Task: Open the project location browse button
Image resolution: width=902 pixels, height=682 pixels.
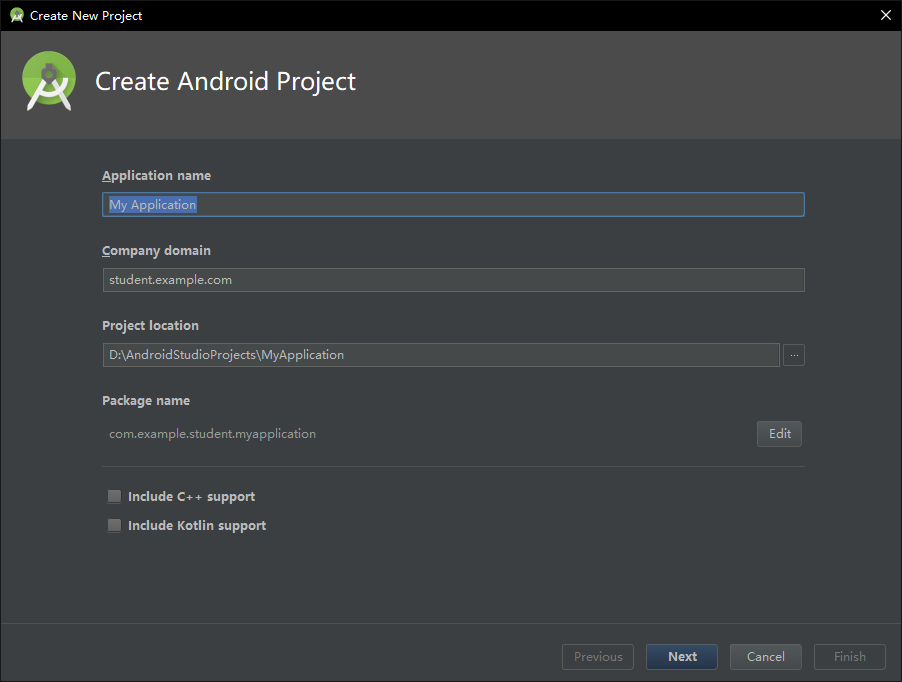Action: 794,355
